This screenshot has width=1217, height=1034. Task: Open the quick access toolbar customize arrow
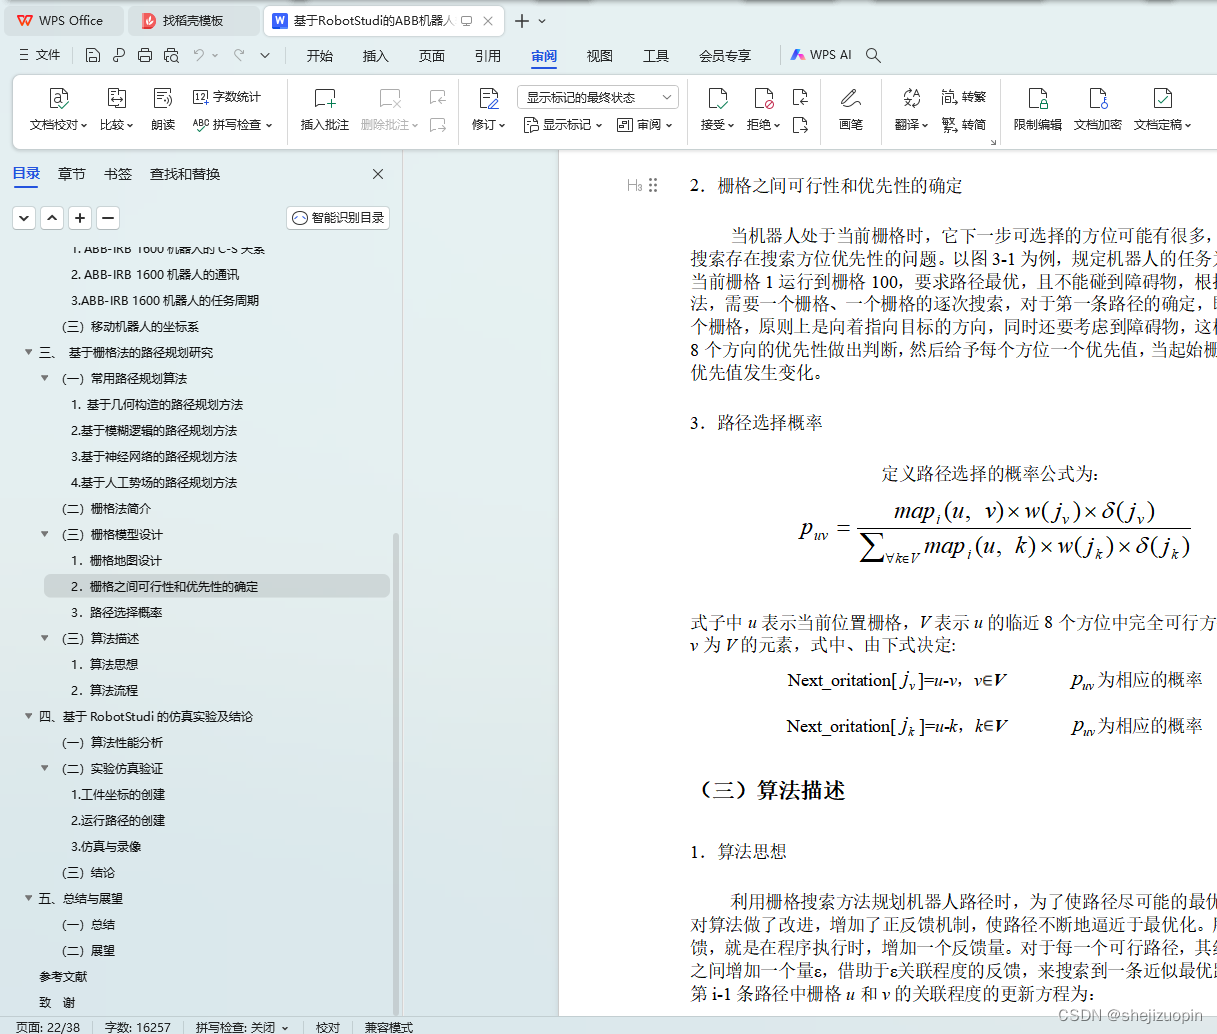pyautogui.click(x=265, y=55)
